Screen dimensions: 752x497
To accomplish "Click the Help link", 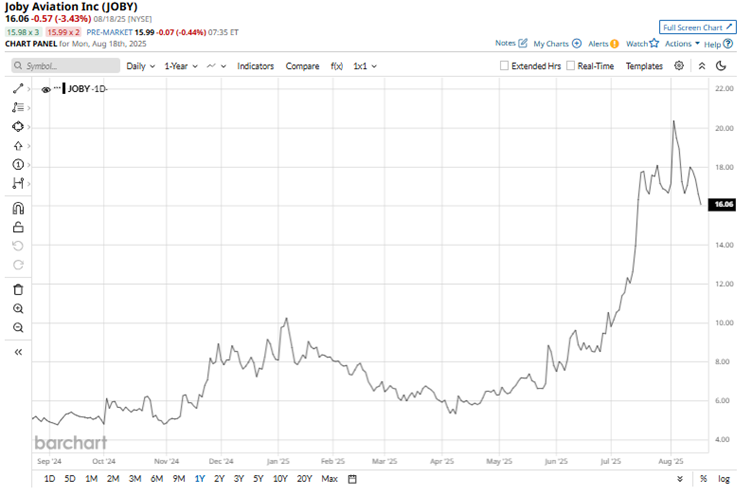I will pyautogui.click(x=712, y=44).
